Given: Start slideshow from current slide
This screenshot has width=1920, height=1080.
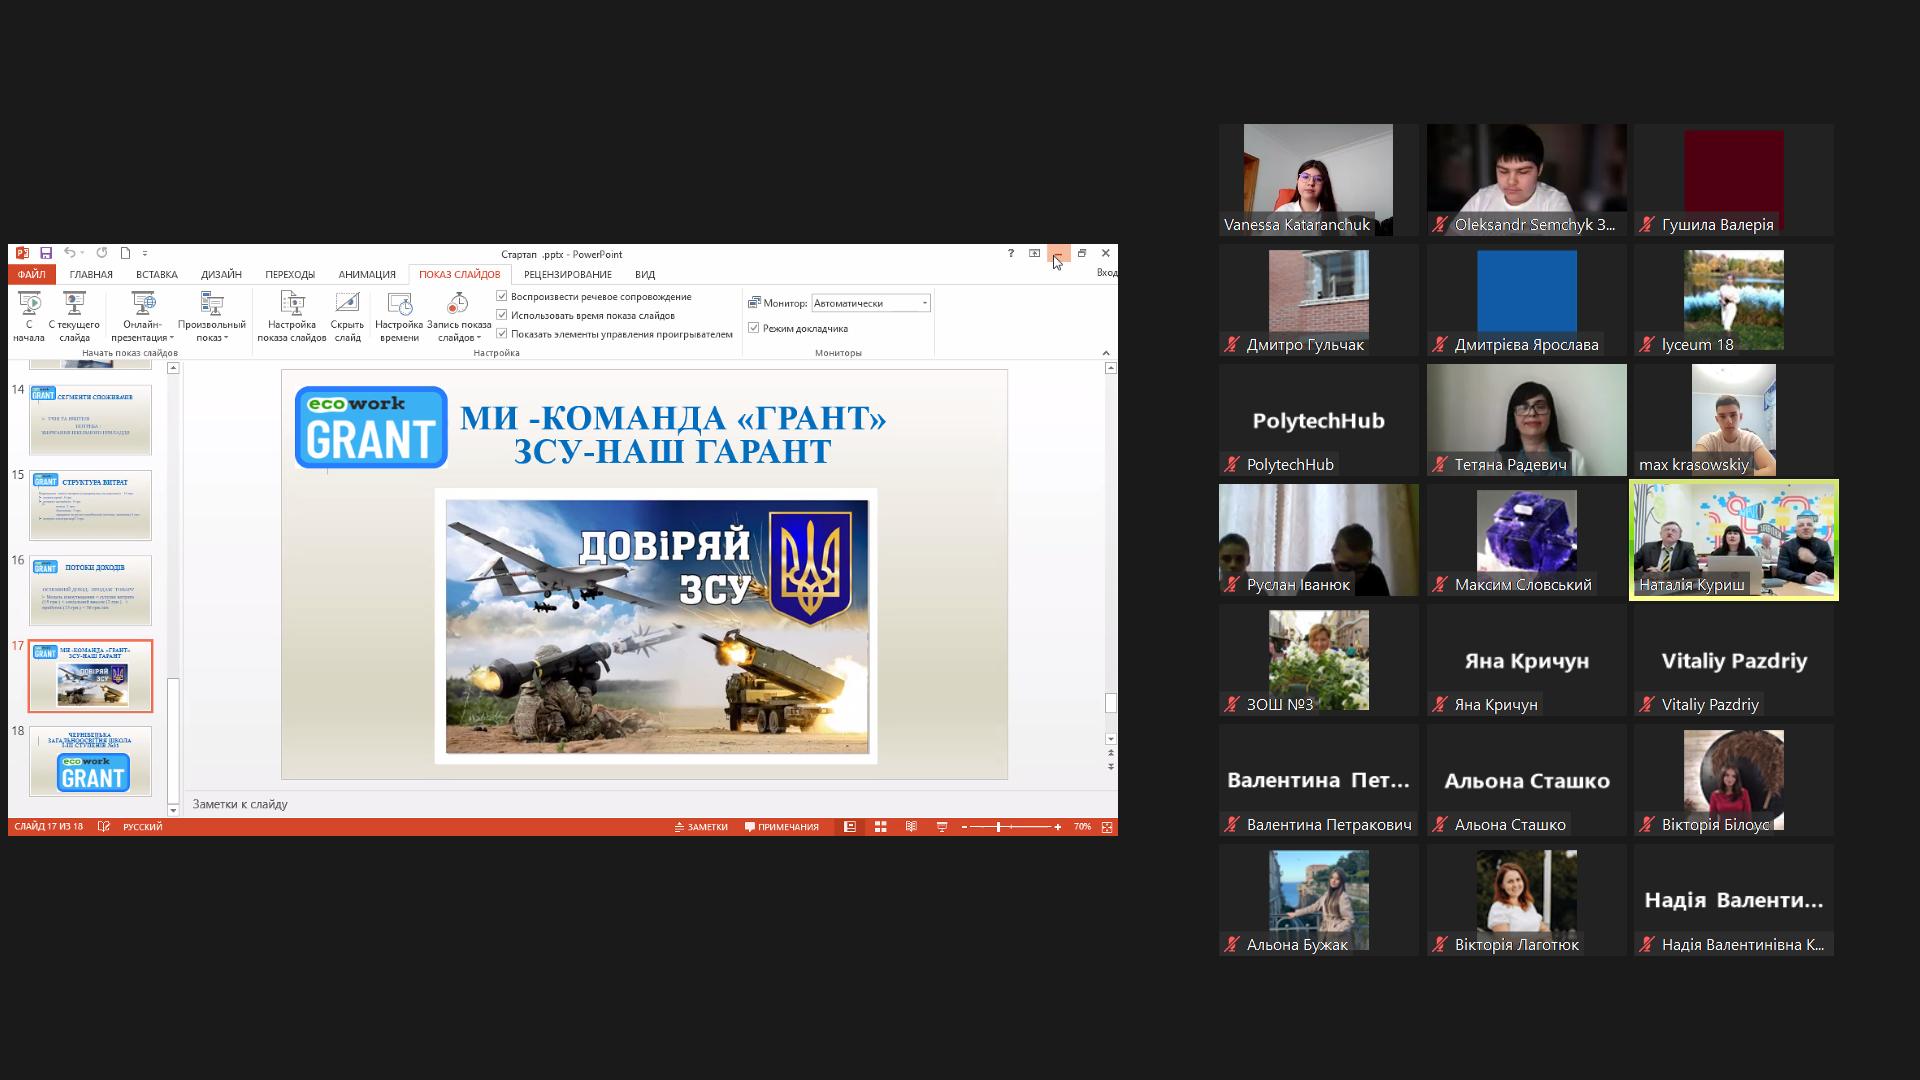Looking at the screenshot, I should (74, 304).
